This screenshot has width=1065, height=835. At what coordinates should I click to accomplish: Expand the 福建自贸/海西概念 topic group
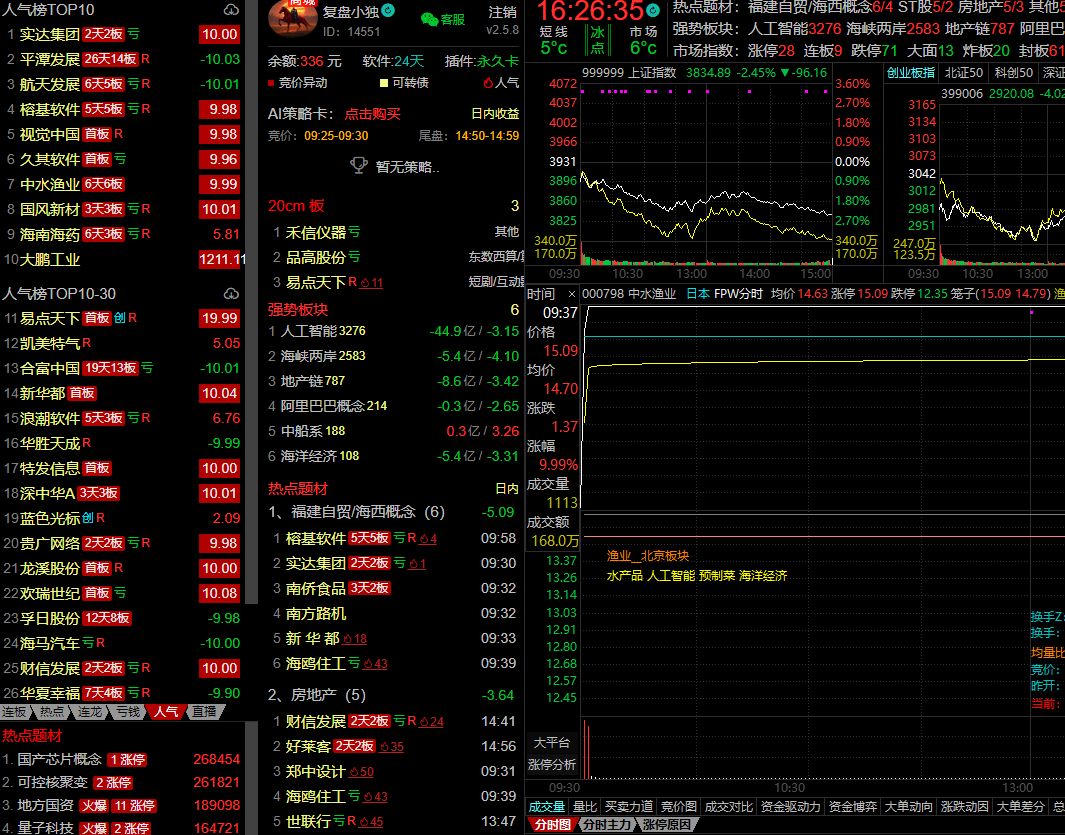coord(356,512)
